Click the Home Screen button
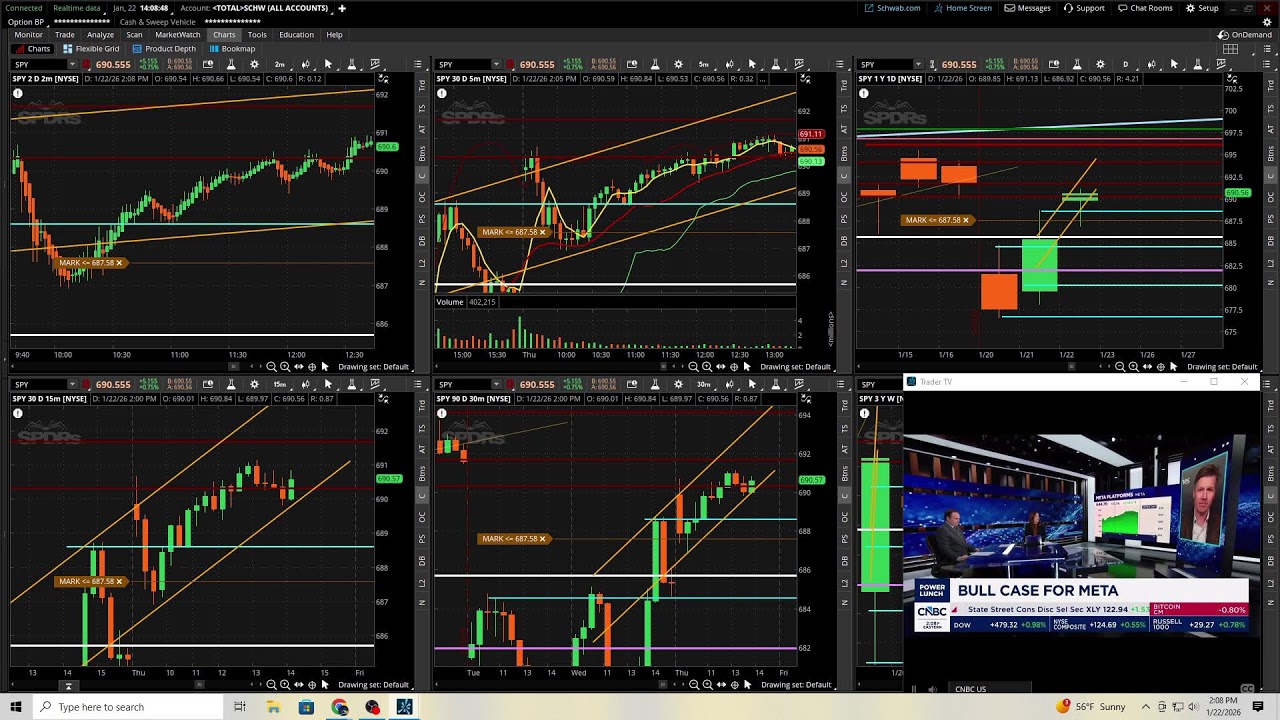This screenshot has width=1280, height=720. pos(963,8)
